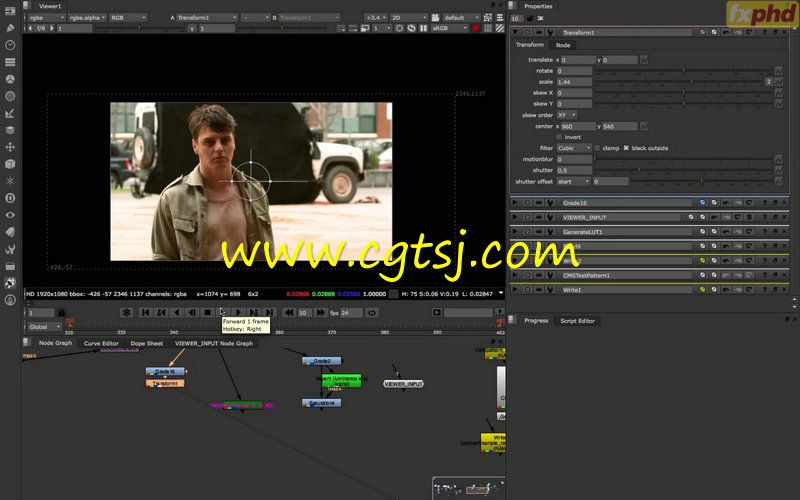Expand the VIEWER_INPUT properties panel
Screen dimensions: 800x500
[x=515, y=217]
